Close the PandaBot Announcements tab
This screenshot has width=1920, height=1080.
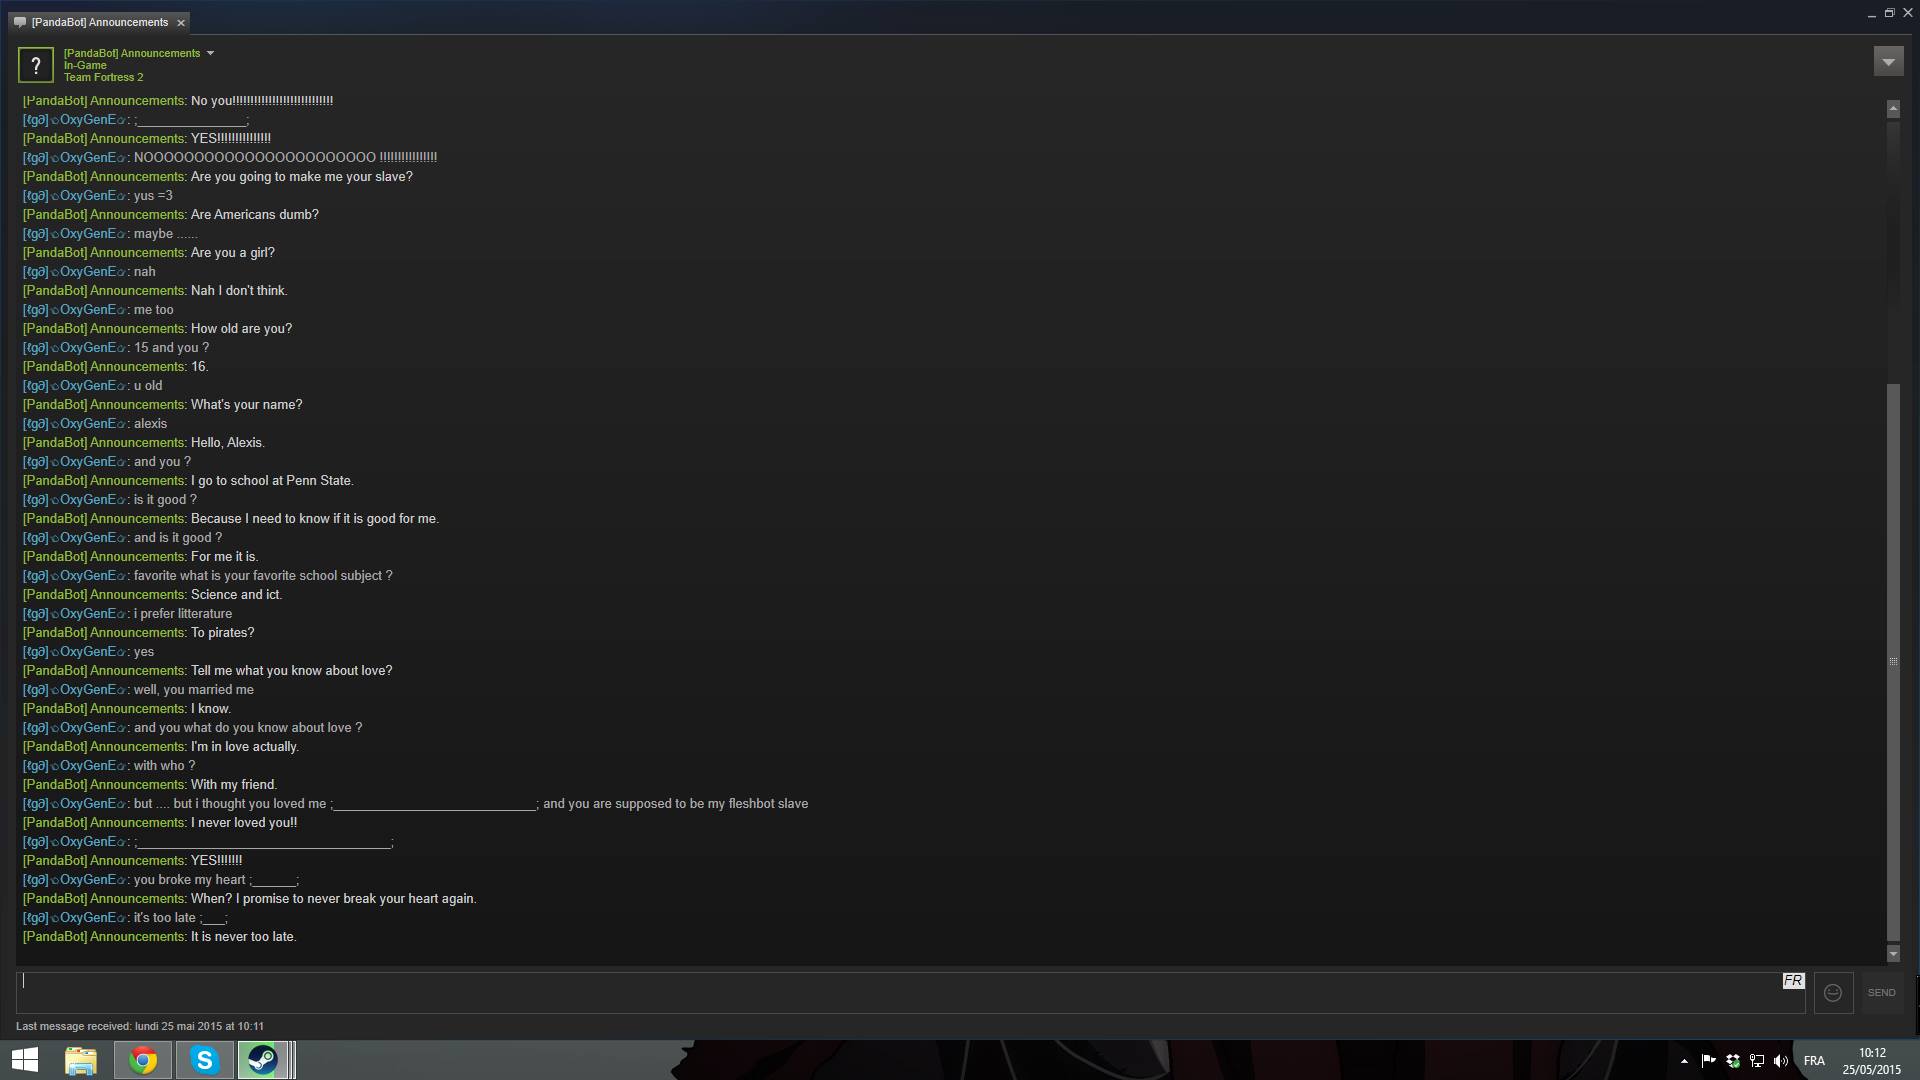[181, 22]
